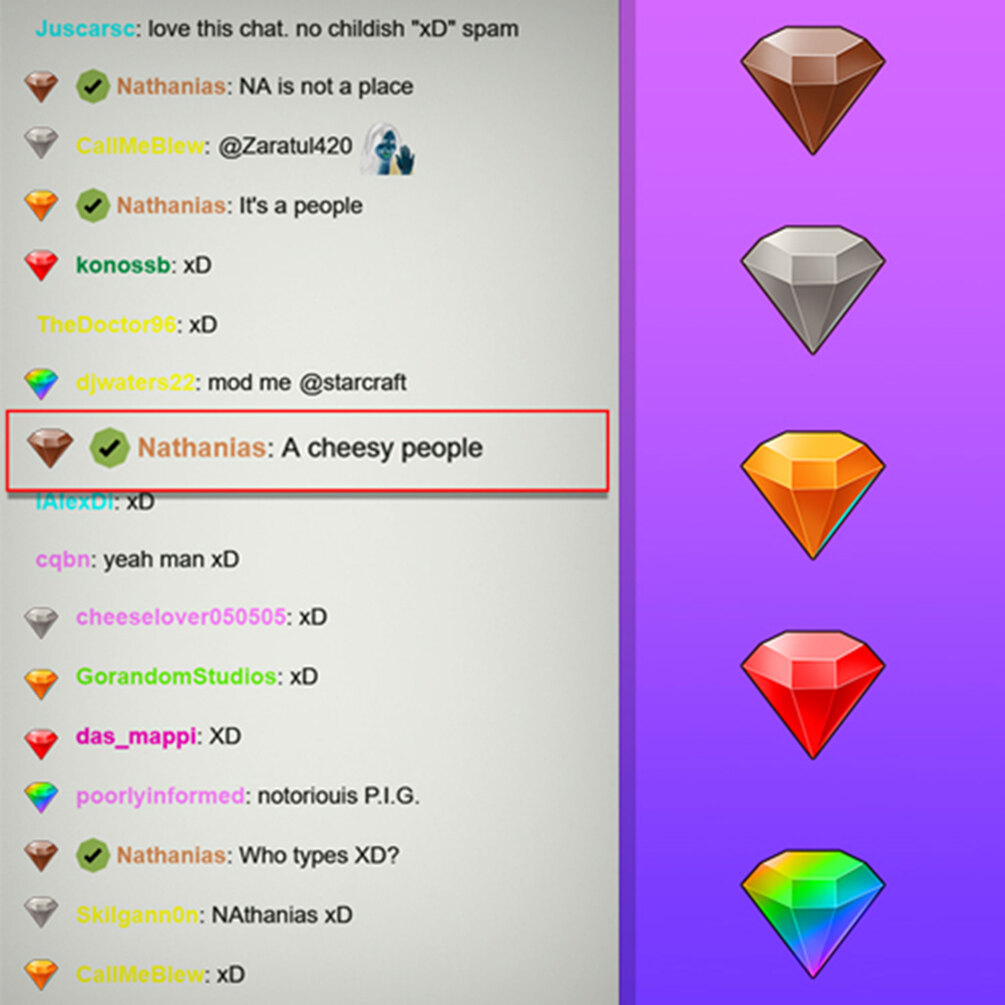Click the large rainbow gem badge
The image size is (1005, 1005).
[x=813, y=914]
